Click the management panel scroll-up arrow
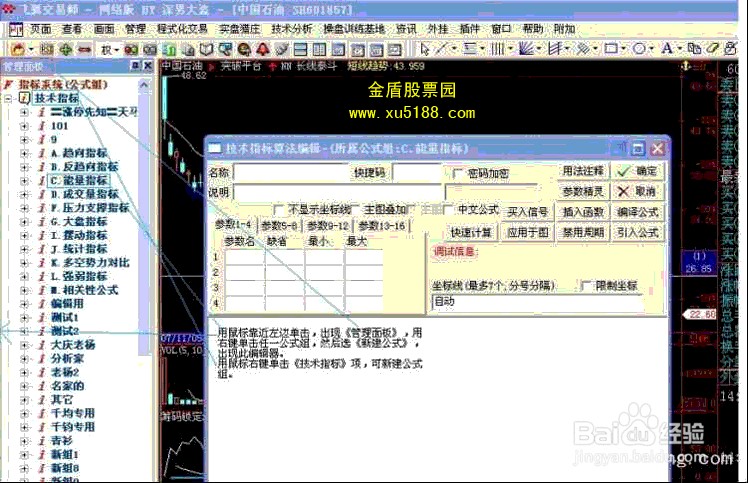The image size is (748, 483). tap(144, 85)
